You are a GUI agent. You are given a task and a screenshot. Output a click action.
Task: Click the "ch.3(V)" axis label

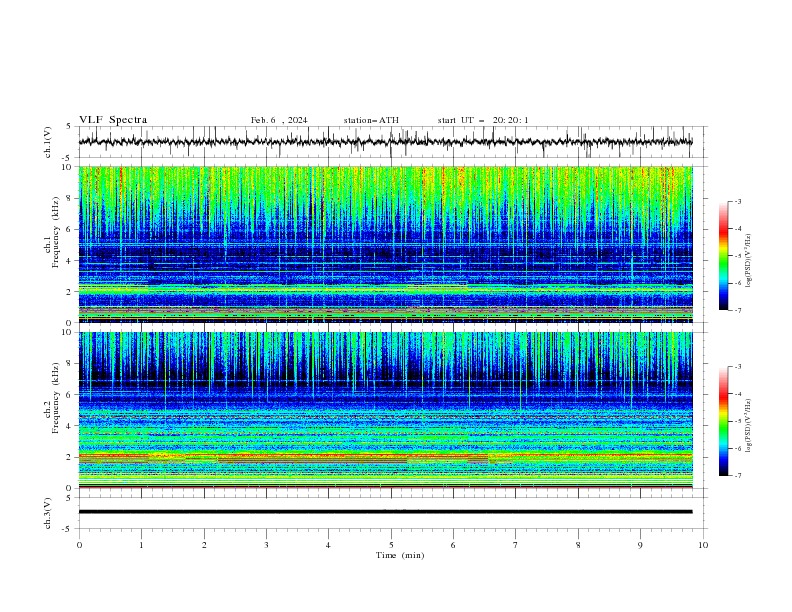click(48, 513)
